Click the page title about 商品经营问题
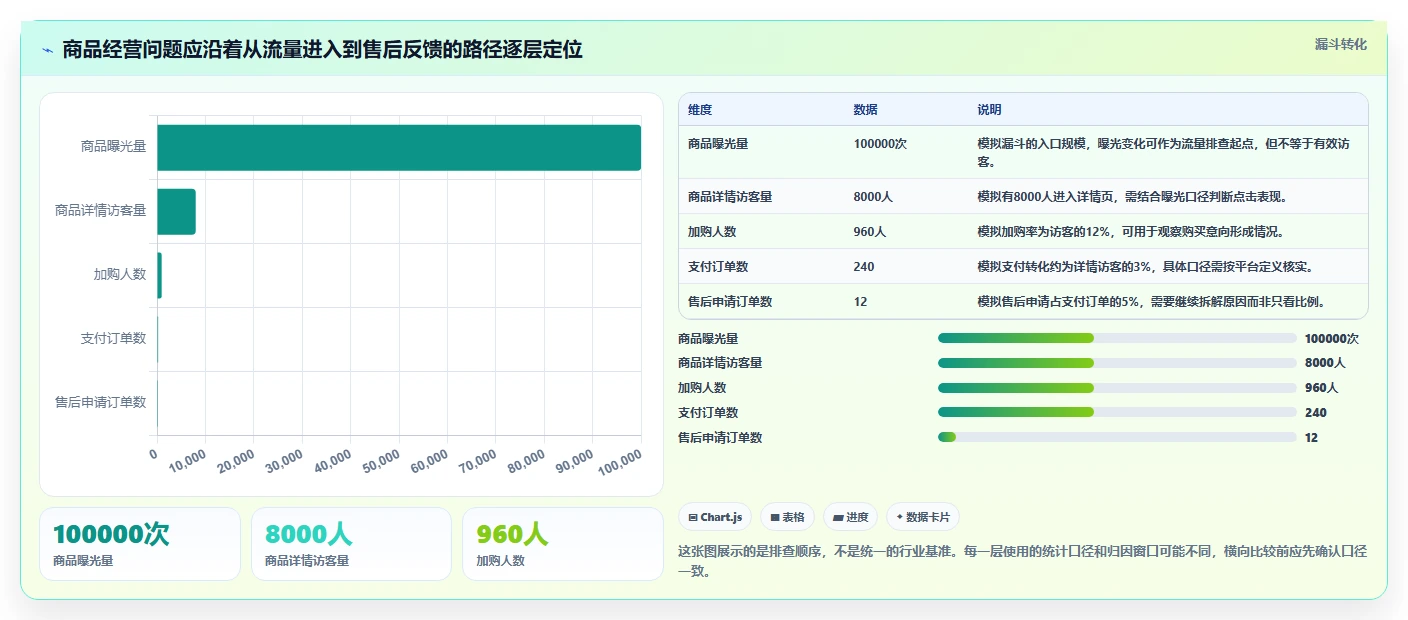The width and height of the screenshot is (1408, 620). coord(322,50)
